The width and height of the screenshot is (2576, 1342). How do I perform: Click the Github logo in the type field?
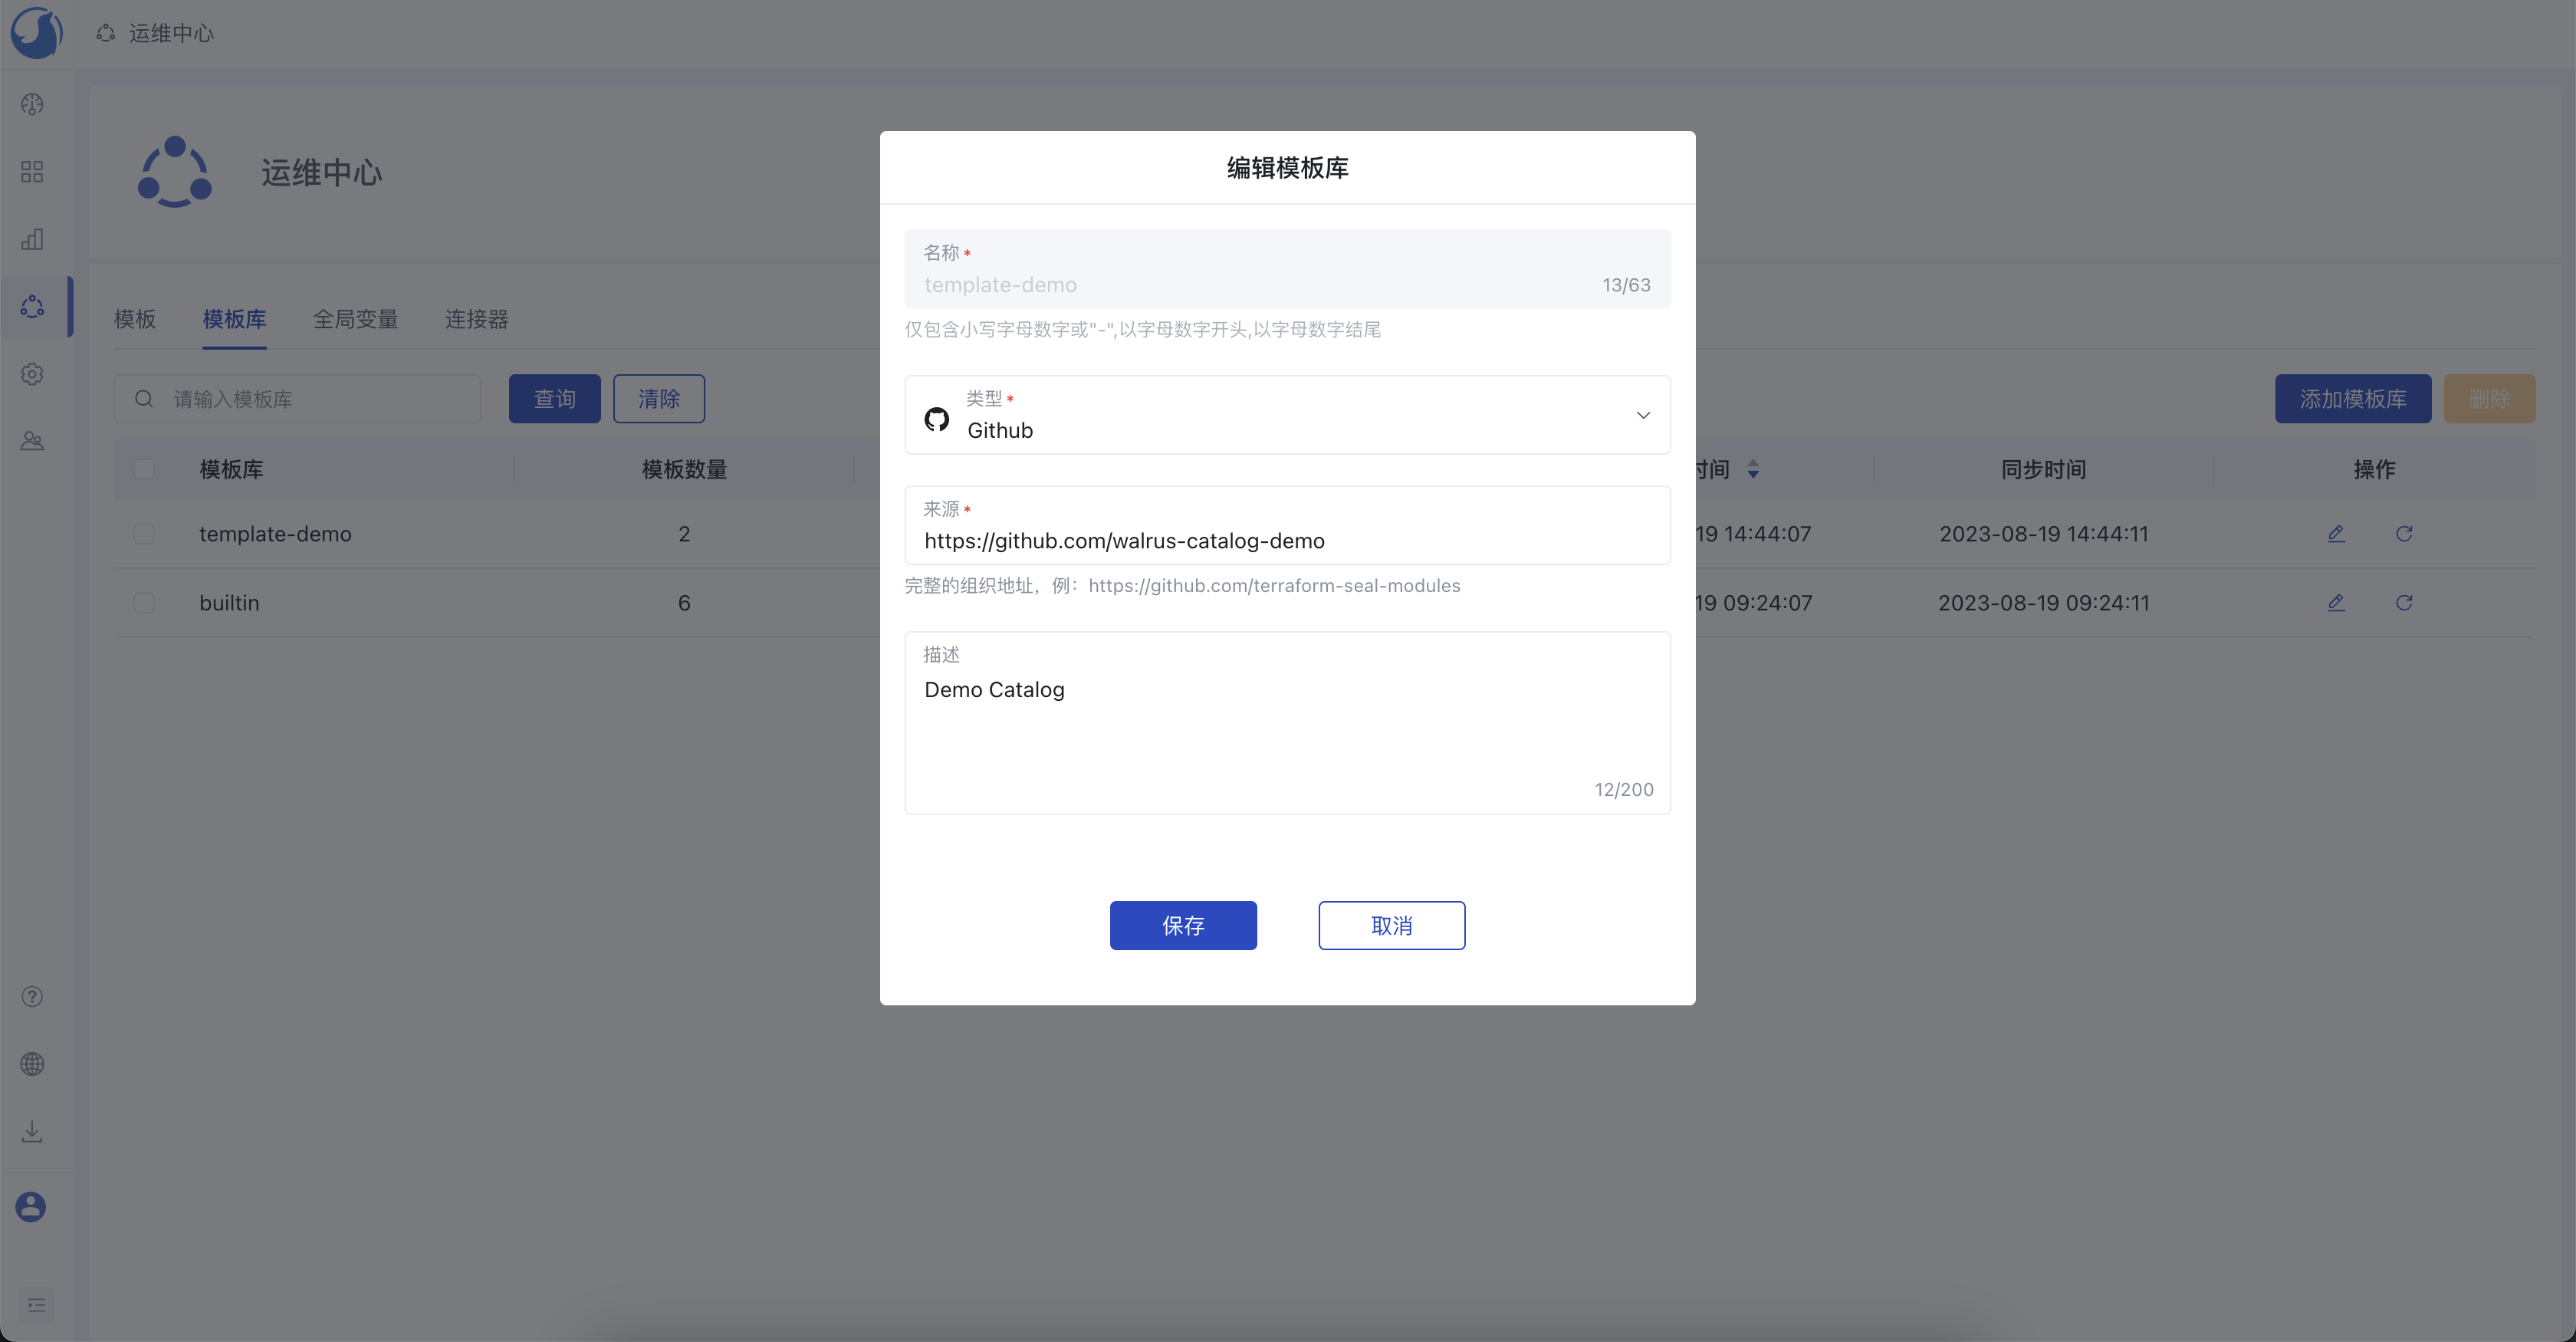pyautogui.click(x=937, y=419)
